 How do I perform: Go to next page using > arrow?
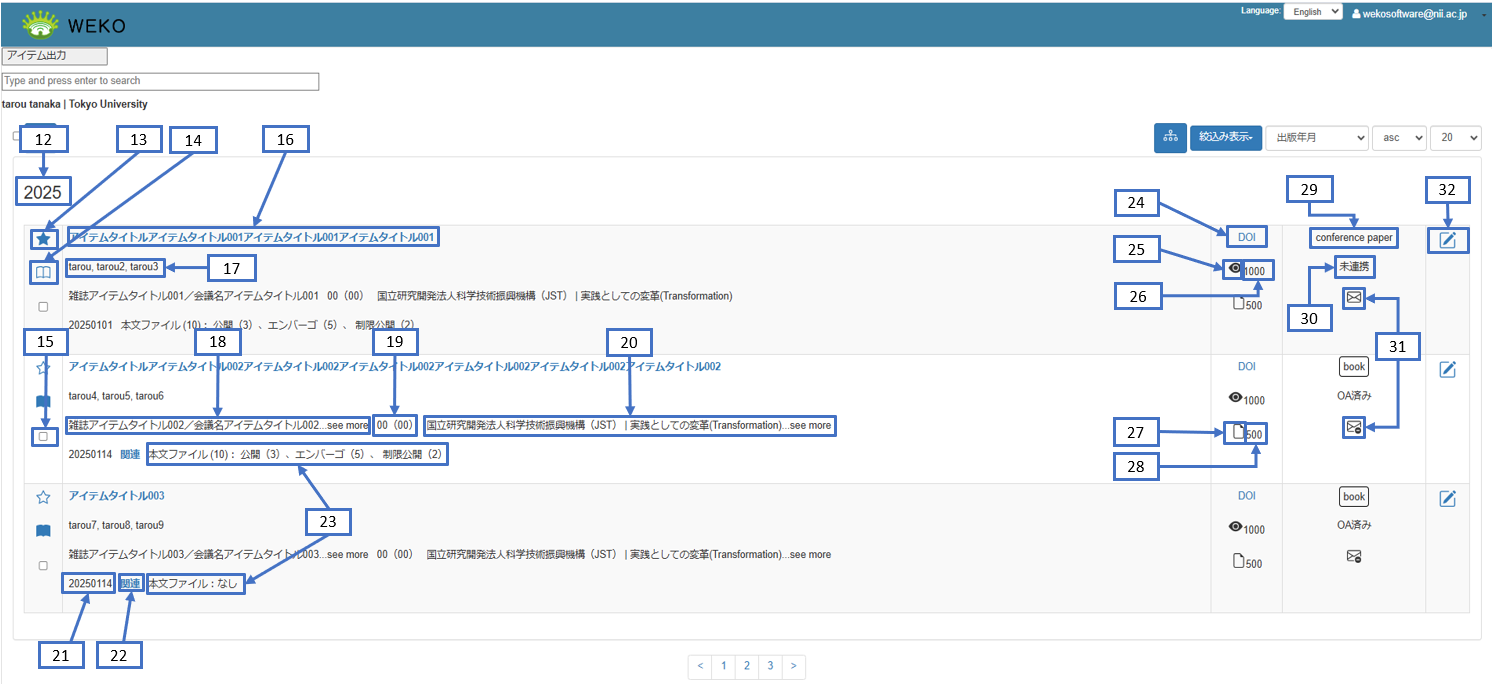(x=793, y=666)
